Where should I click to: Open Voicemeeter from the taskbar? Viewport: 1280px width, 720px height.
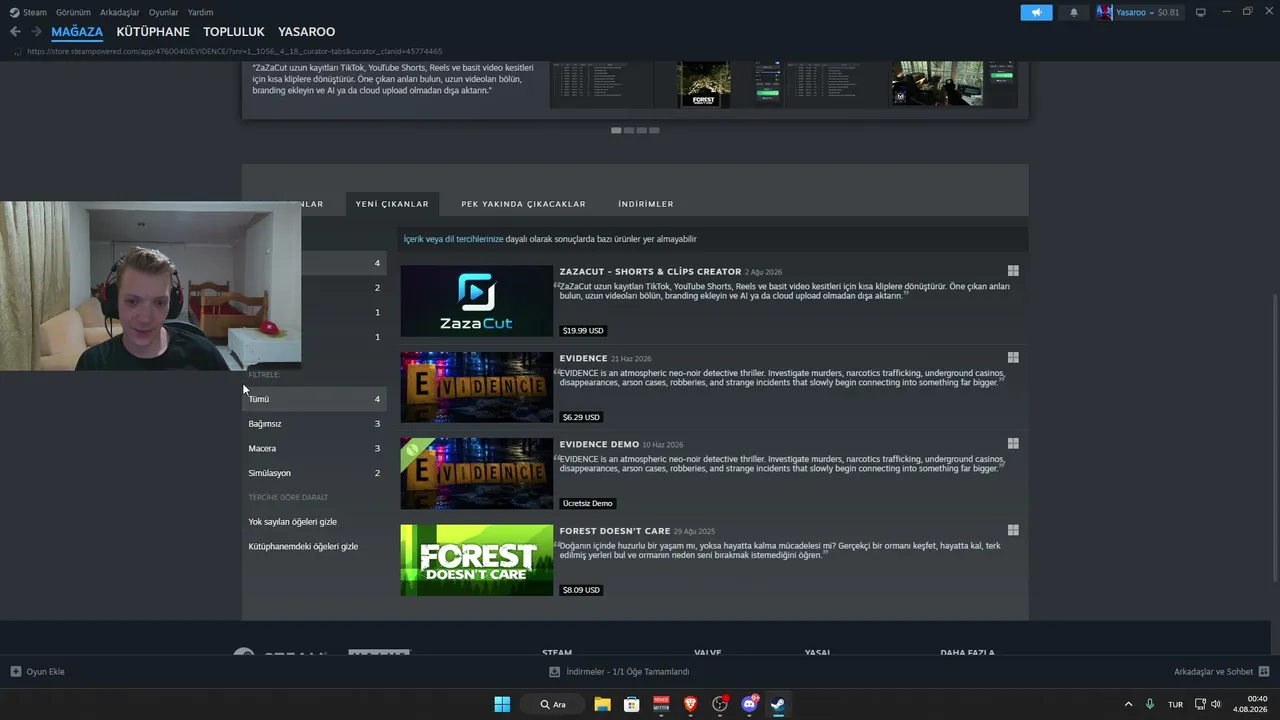[x=661, y=704]
